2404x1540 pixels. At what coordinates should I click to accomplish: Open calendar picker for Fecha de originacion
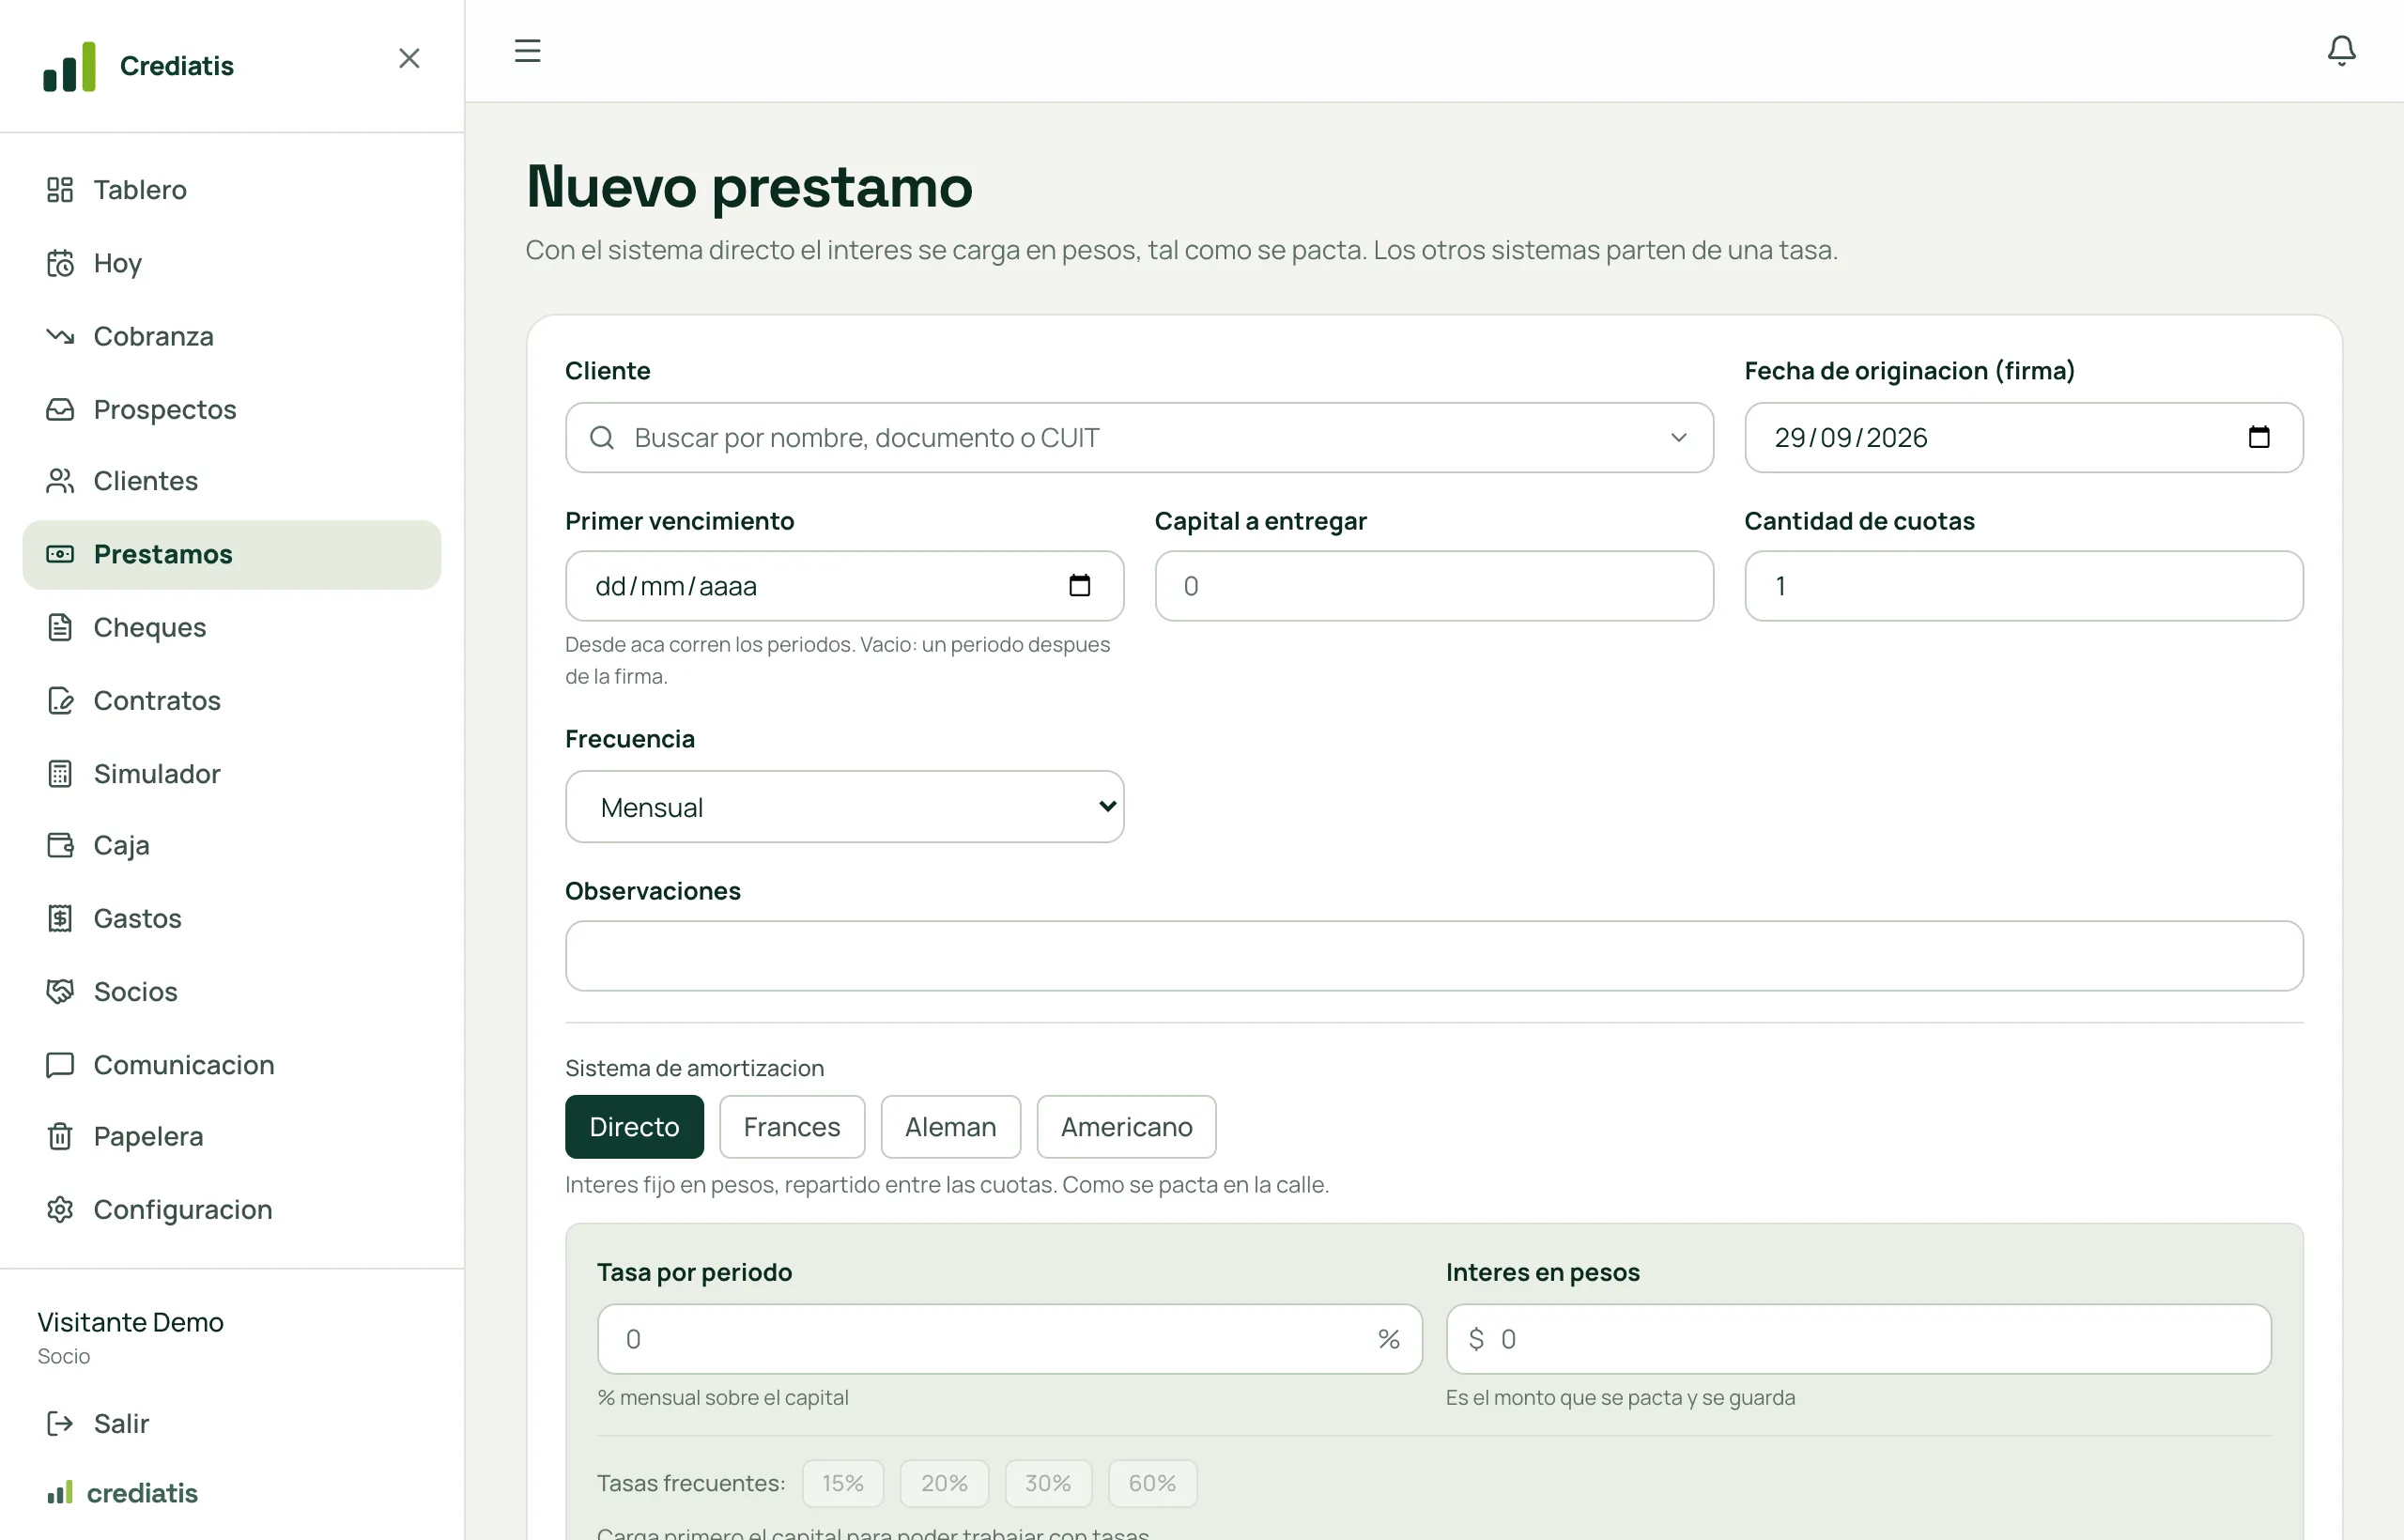point(2258,437)
